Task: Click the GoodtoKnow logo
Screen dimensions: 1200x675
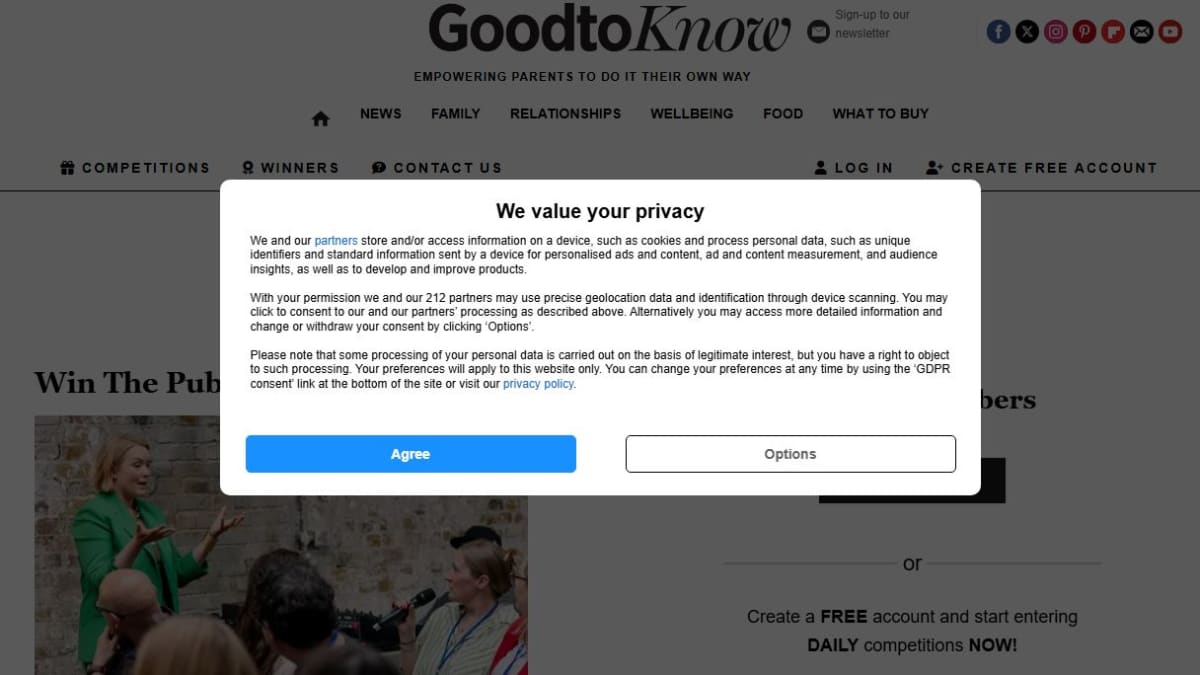Action: 609,29
